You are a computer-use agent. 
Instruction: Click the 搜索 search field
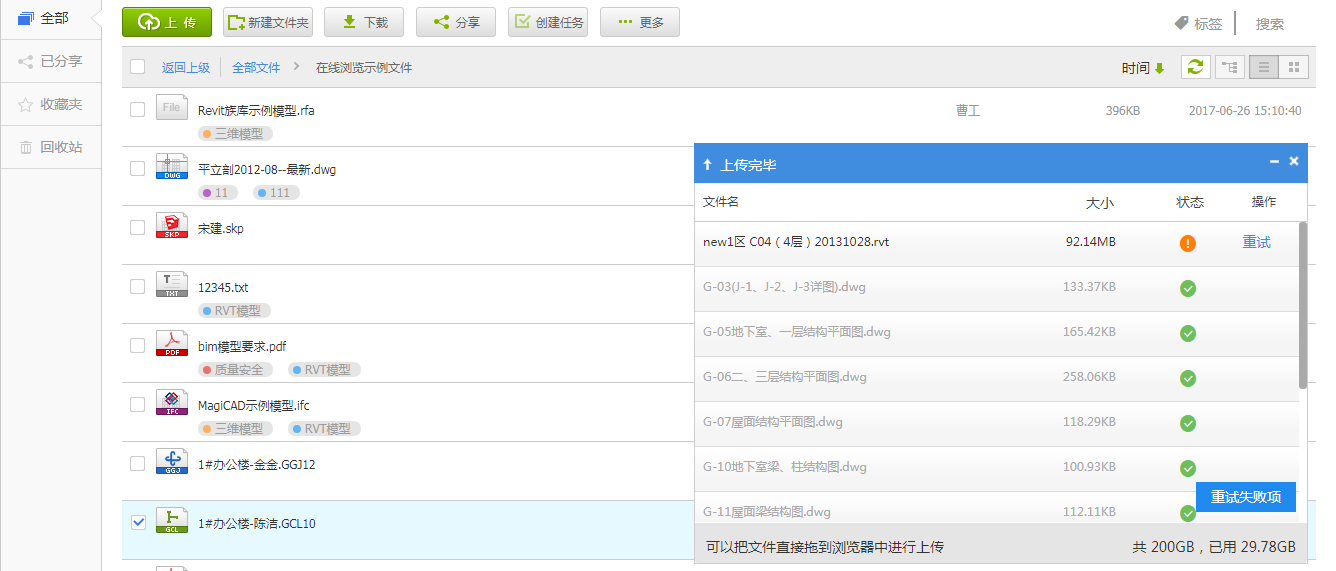pos(1270,24)
